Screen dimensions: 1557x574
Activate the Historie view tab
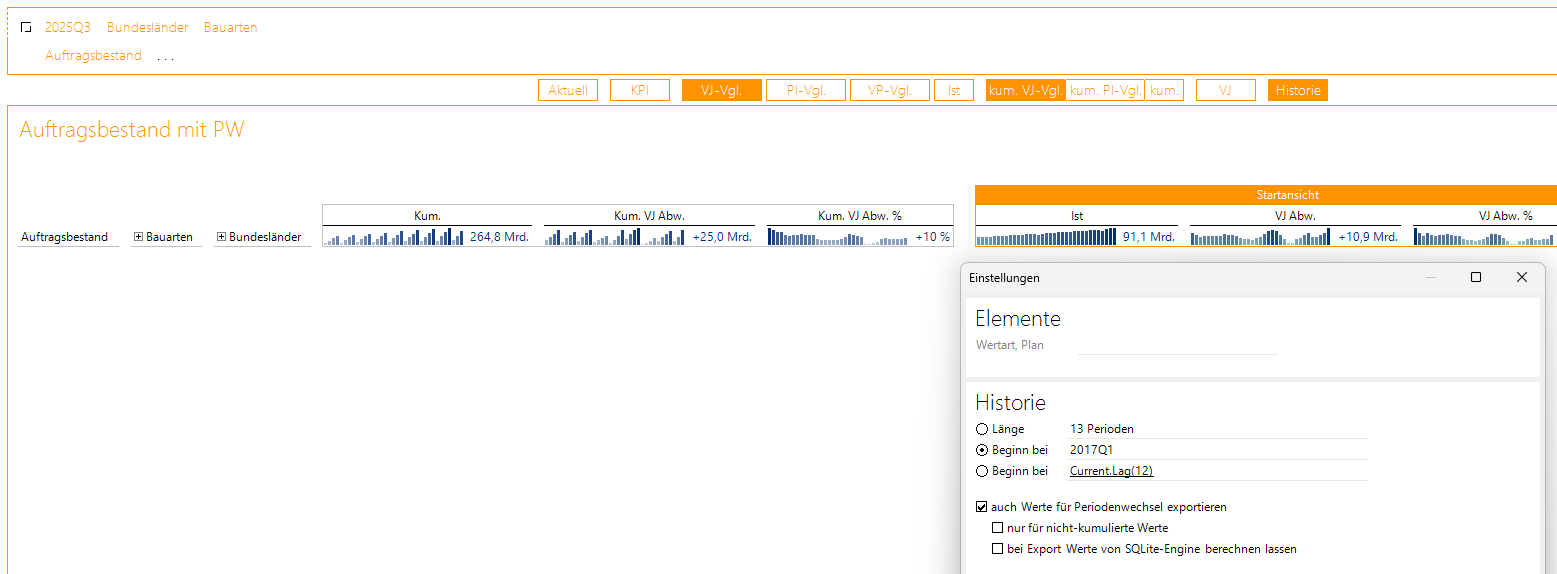click(x=1297, y=90)
